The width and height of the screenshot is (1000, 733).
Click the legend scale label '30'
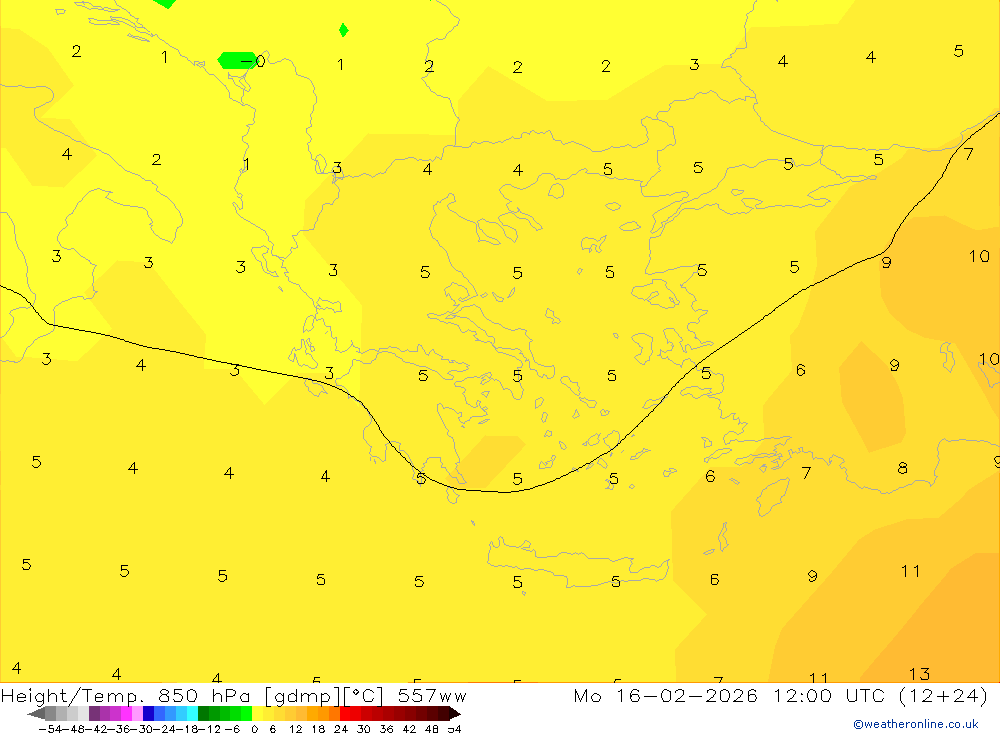pyautogui.click(x=364, y=729)
